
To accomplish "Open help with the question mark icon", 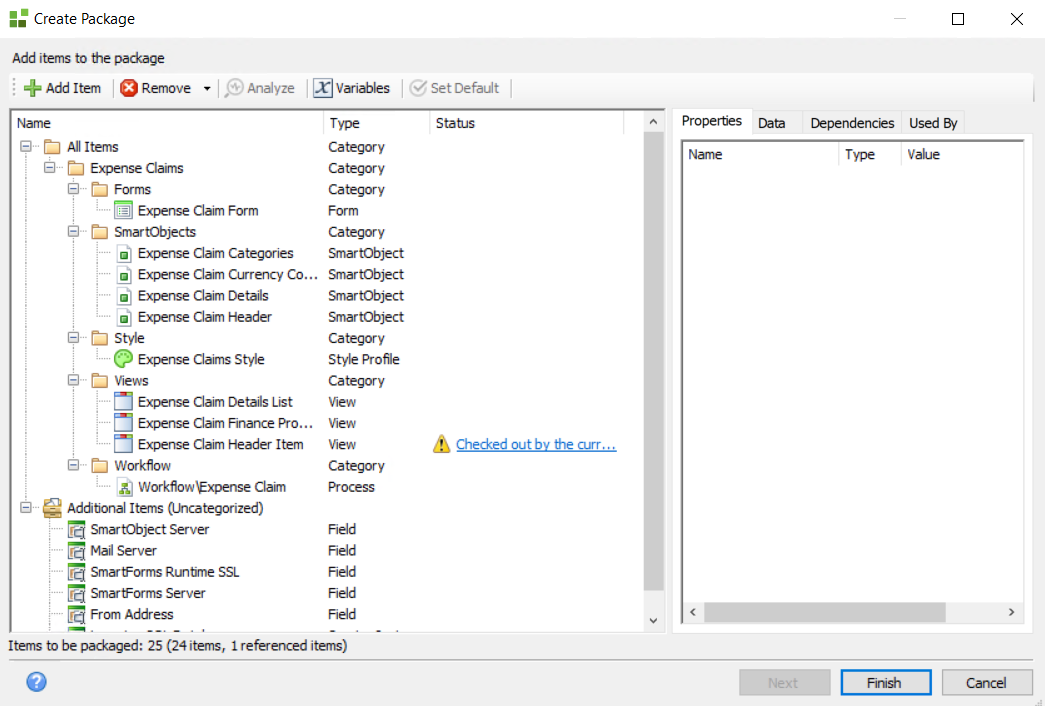I will coord(36,682).
